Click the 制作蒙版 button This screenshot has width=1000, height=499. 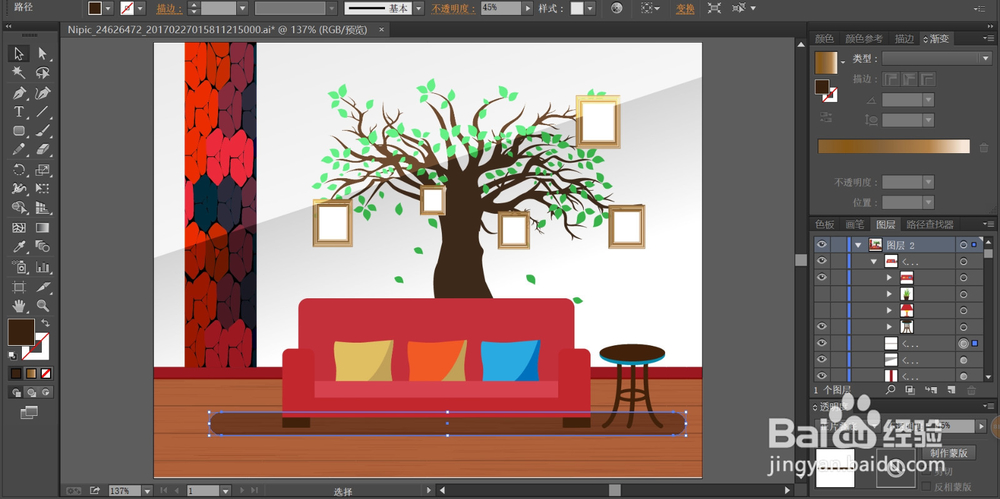pyautogui.click(x=948, y=452)
